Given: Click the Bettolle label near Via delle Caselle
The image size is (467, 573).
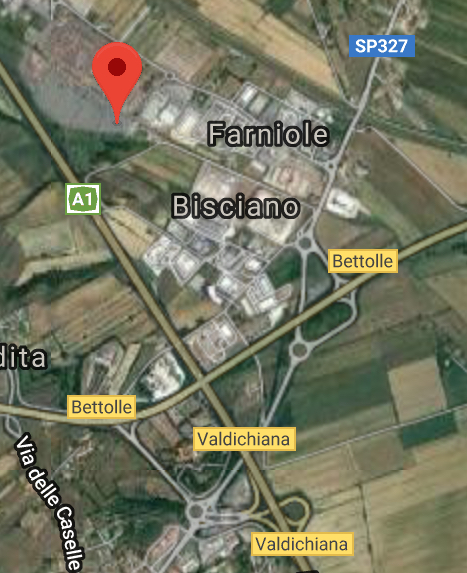Looking at the screenshot, I should [102, 407].
